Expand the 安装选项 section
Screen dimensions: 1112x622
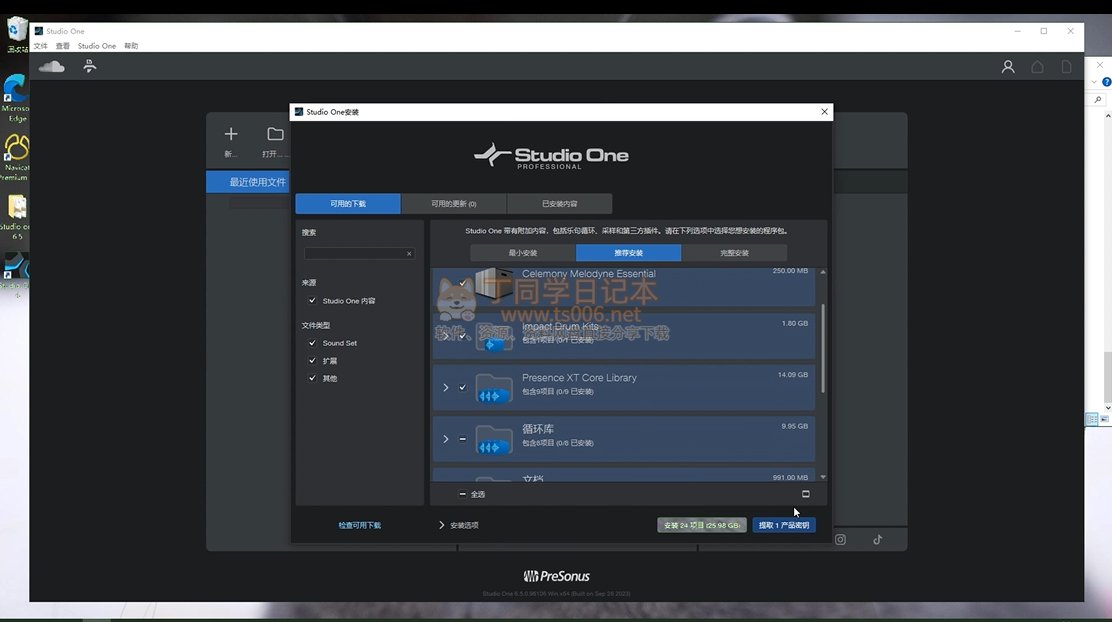pyautogui.click(x=442, y=525)
